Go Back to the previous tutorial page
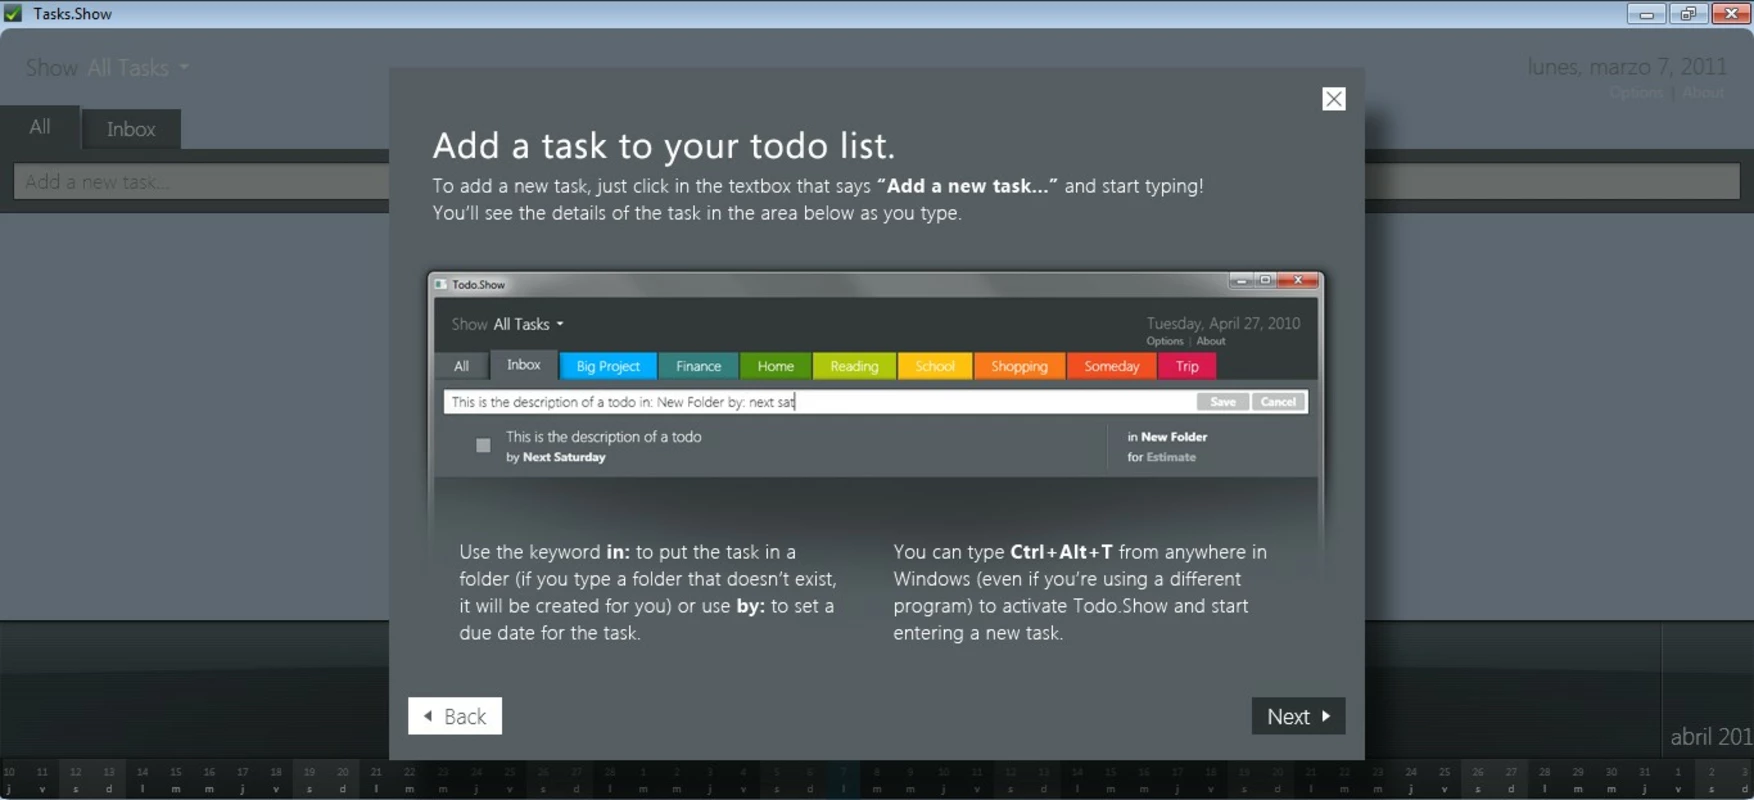The image size is (1754, 800). point(455,716)
